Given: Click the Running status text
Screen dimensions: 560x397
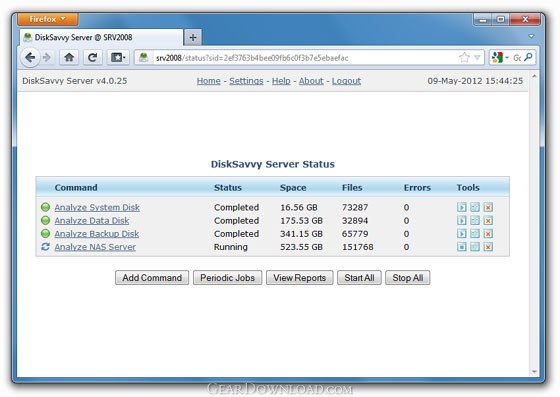Looking at the screenshot, I should point(231,247).
